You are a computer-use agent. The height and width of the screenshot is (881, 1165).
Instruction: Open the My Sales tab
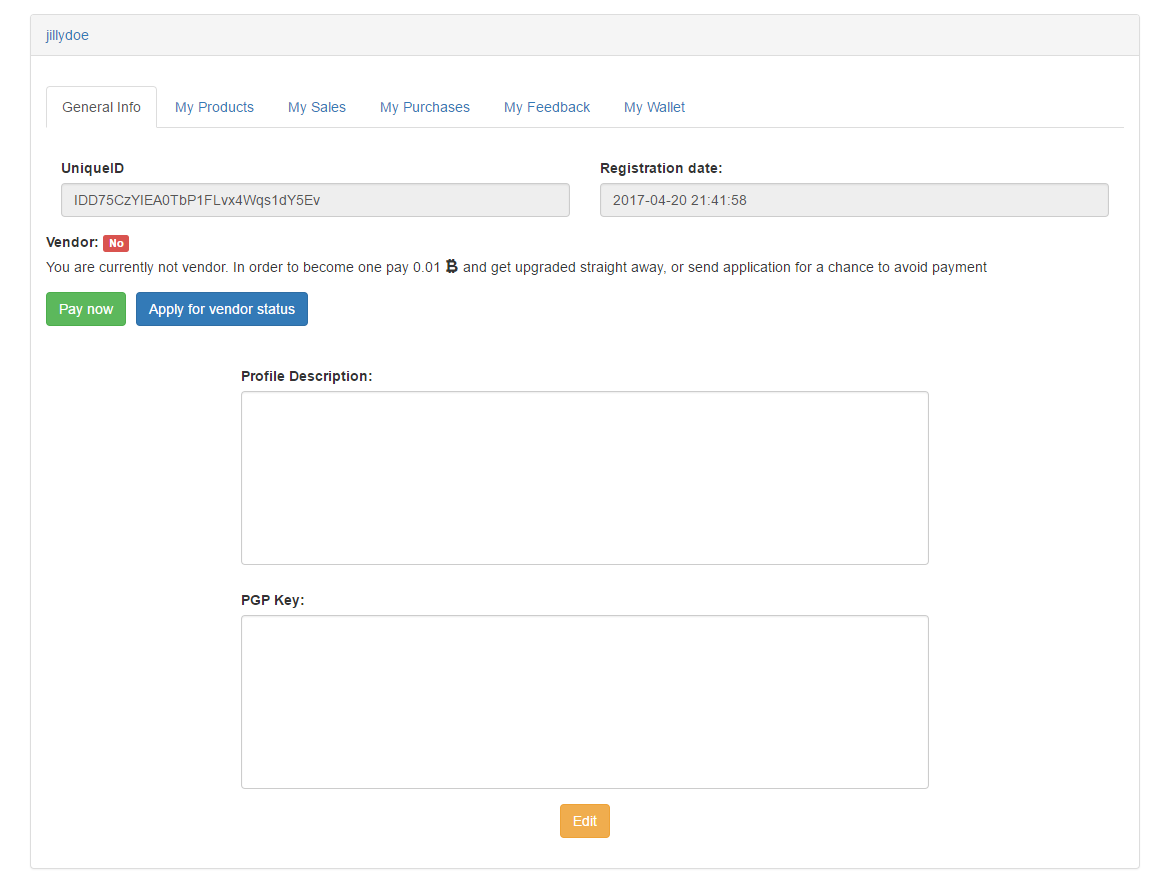point(317,107)
